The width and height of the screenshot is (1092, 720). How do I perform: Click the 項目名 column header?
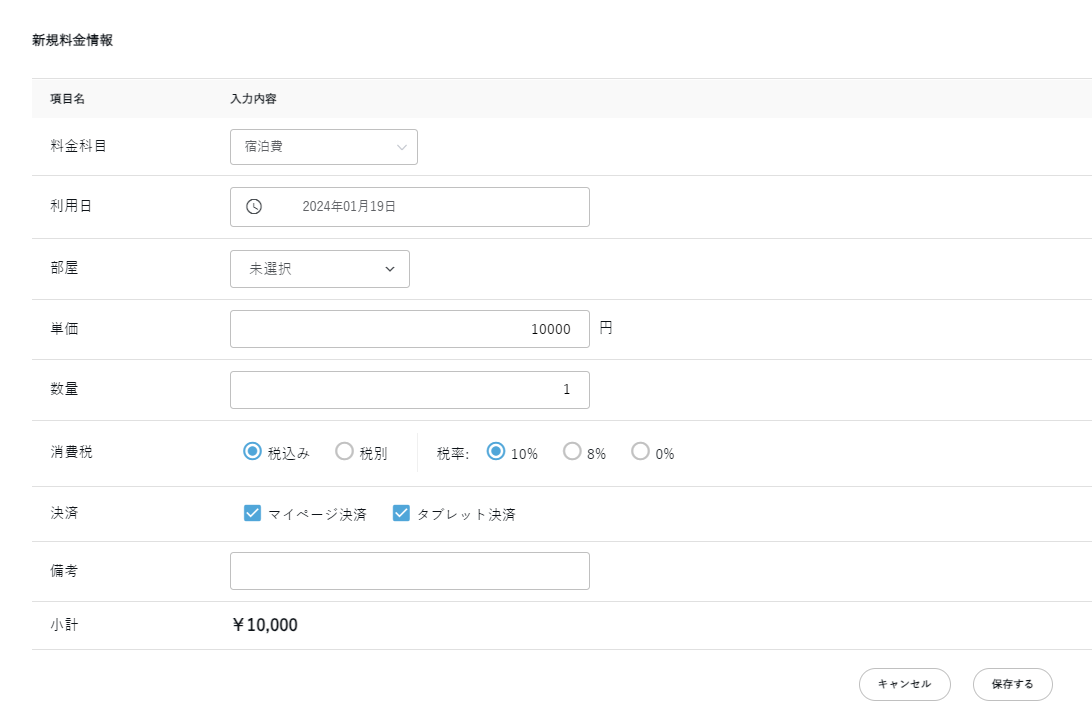pos(68,99)
